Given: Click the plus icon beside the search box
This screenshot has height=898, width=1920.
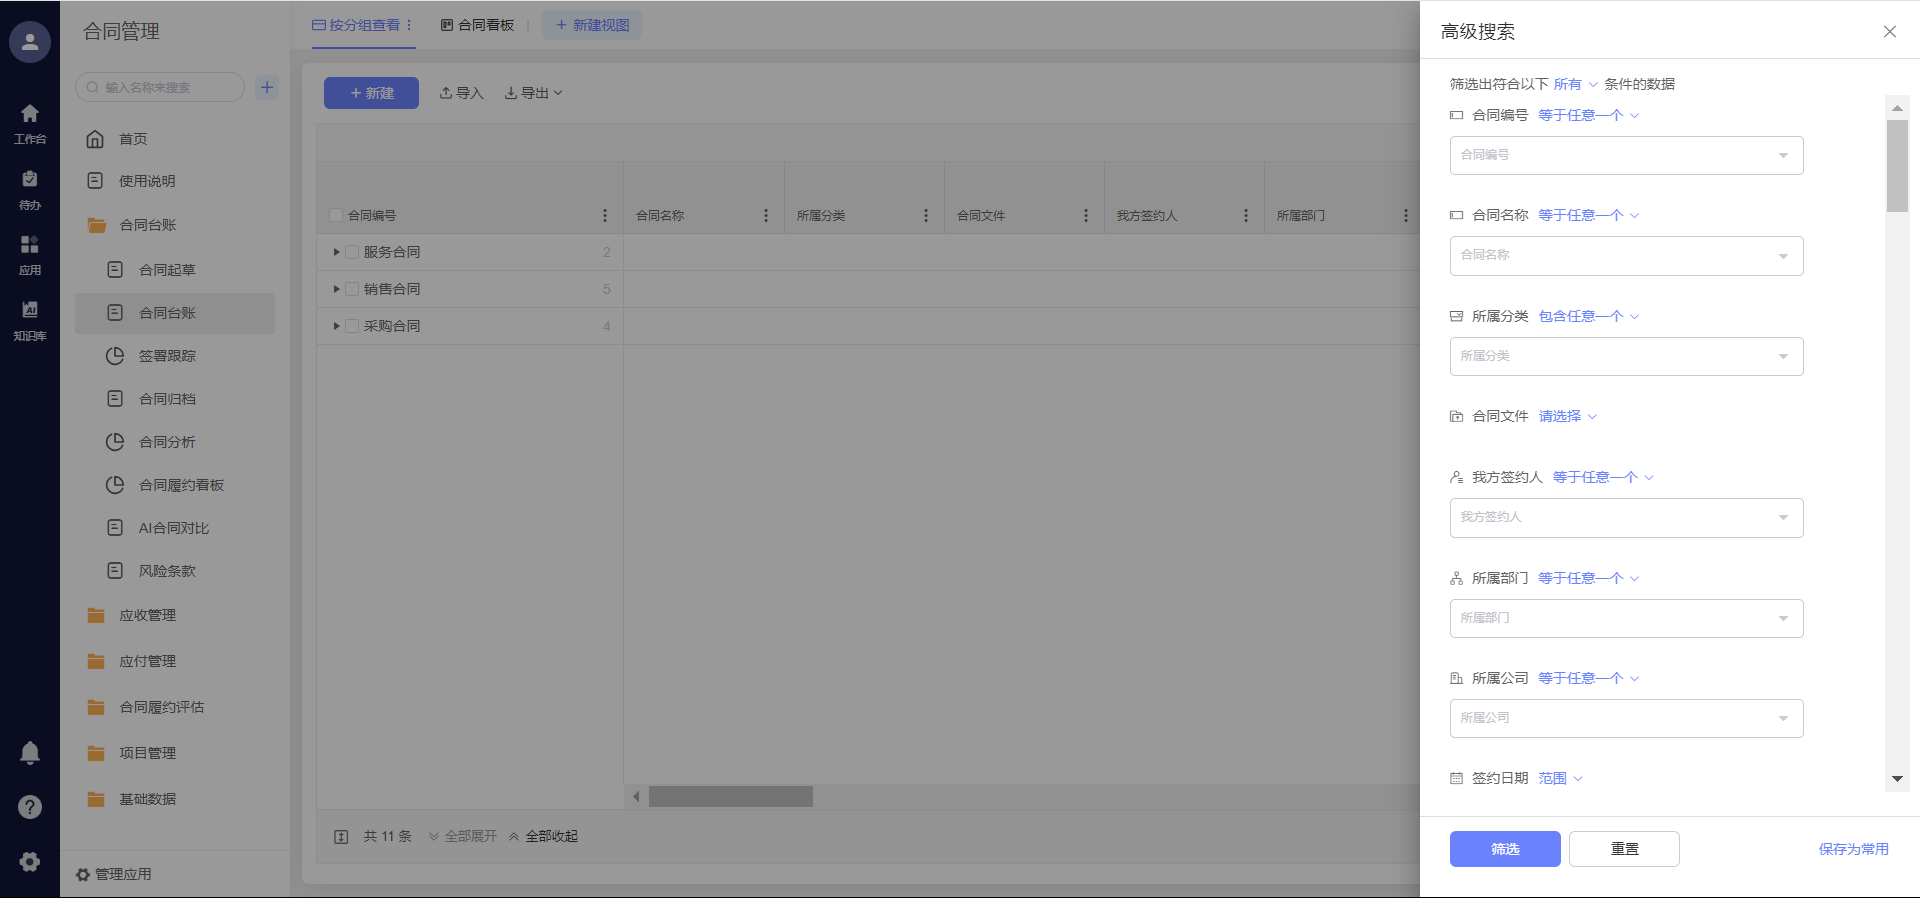Looking at the screenshot, I should (x=267, y=87).
